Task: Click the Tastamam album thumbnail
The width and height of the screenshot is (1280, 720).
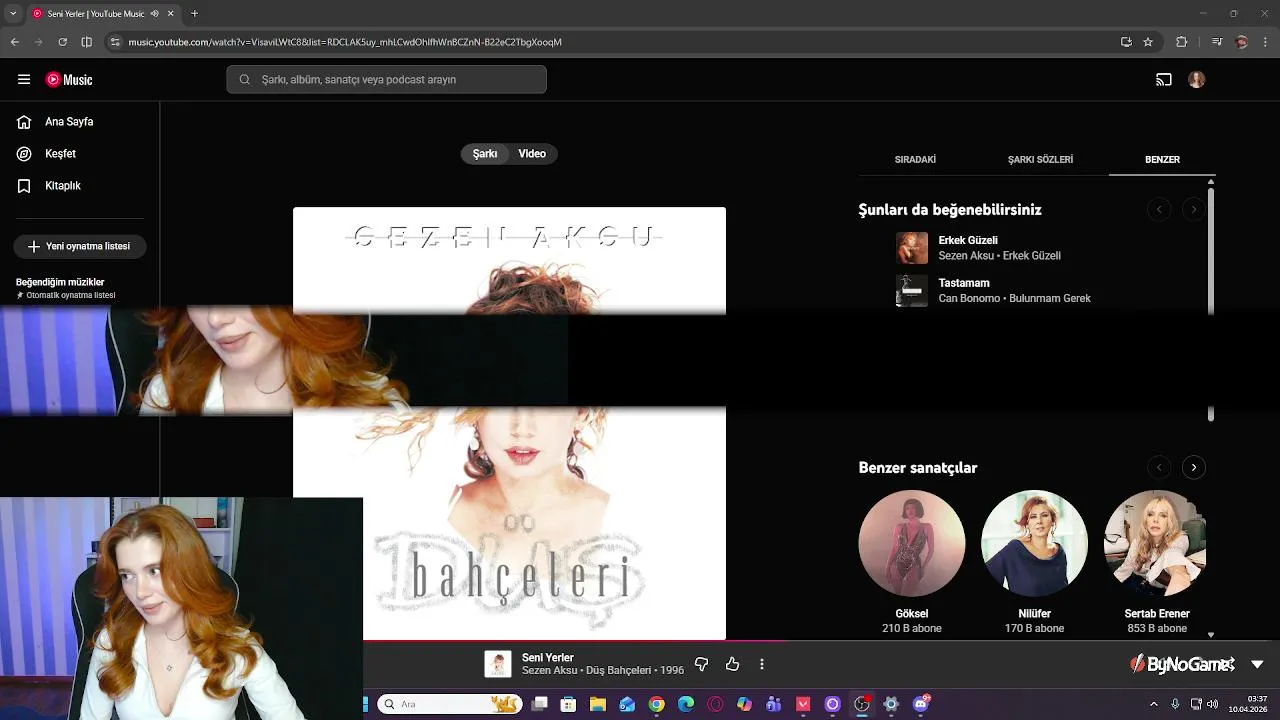Action: click(912, 291)
